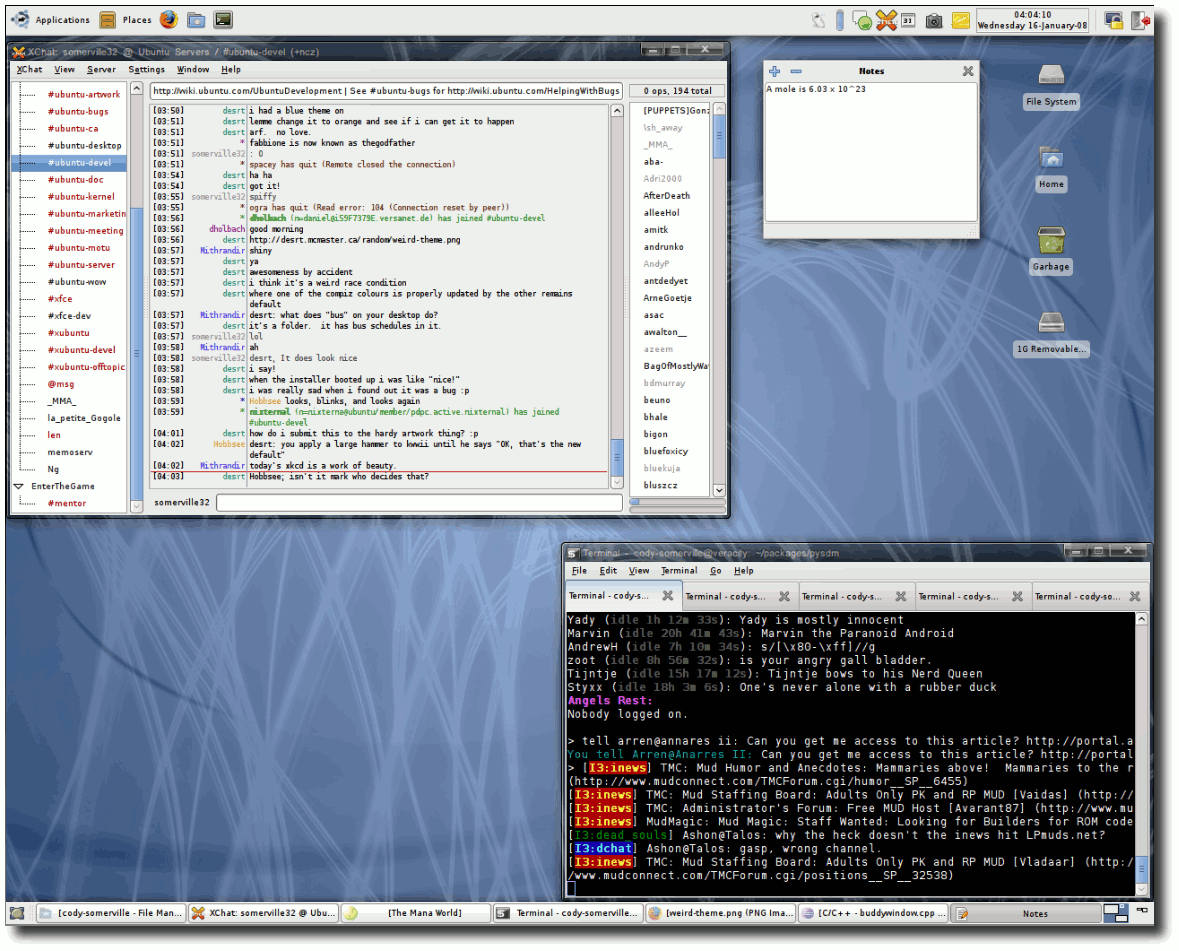Switch workspace using the bottom panel pager
1179x951 pixels.
[x=1116, y=913]
